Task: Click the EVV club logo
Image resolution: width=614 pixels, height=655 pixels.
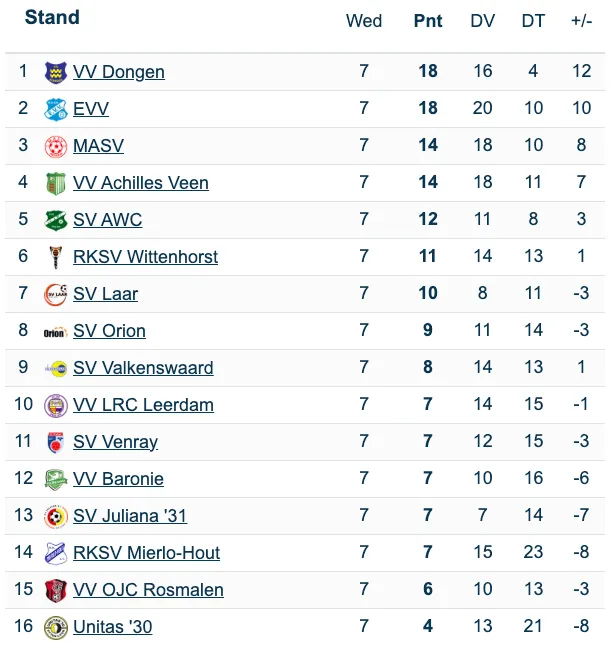Action: tap(55, 109)
